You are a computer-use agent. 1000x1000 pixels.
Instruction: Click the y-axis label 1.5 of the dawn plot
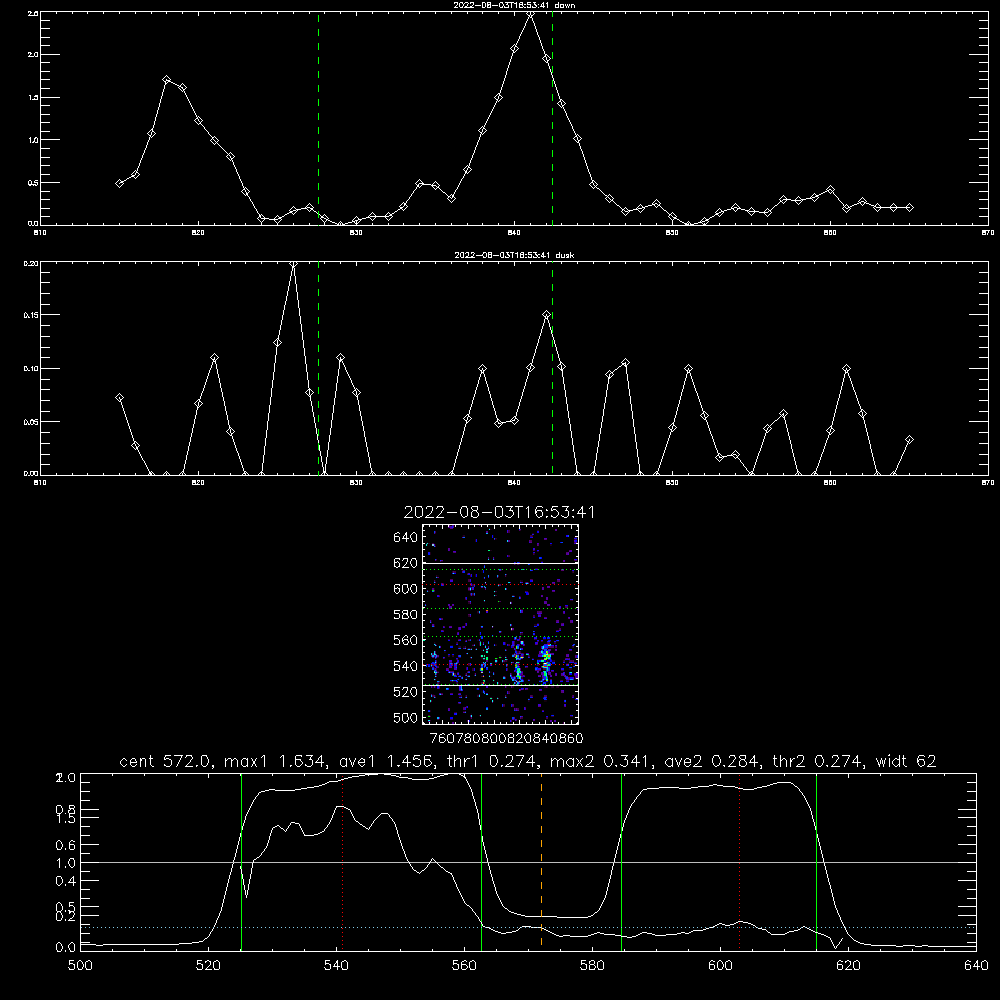click(33, 98)
